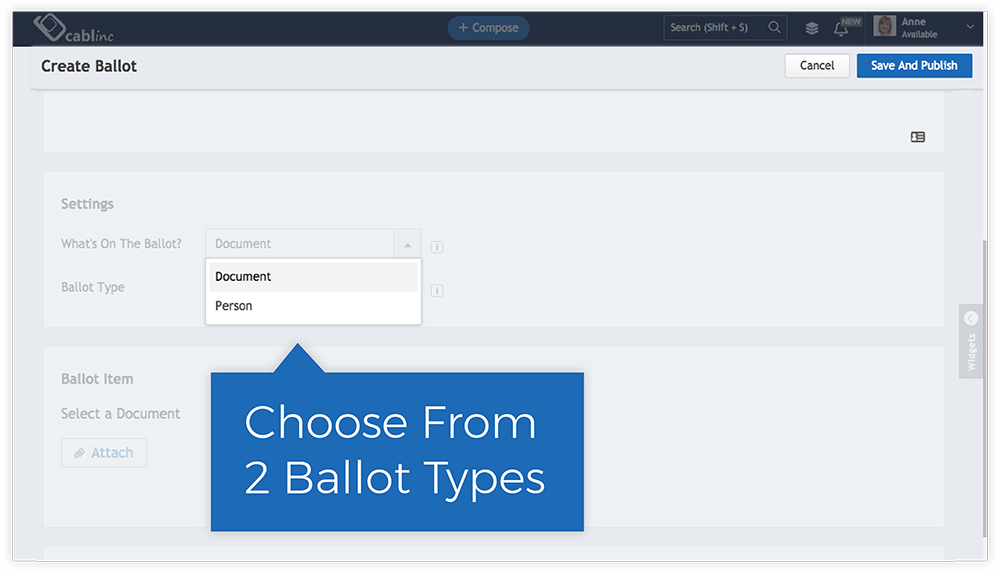The height and width of the screenshot is (573, 1000).
Task: Click info icon beside ballot content dropdown
Action: (437, 247)
